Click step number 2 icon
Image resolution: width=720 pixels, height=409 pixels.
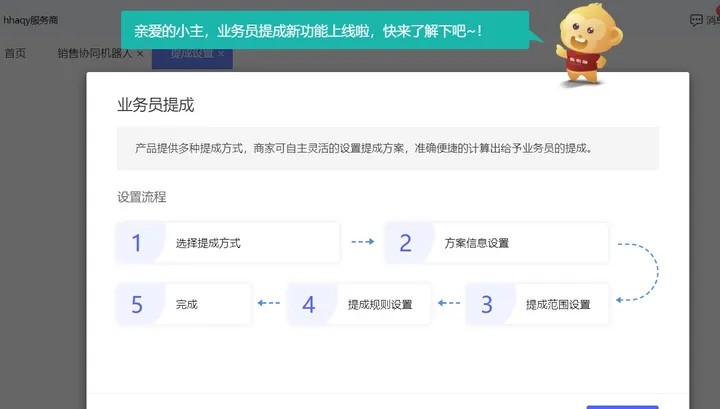coord(405,243)
